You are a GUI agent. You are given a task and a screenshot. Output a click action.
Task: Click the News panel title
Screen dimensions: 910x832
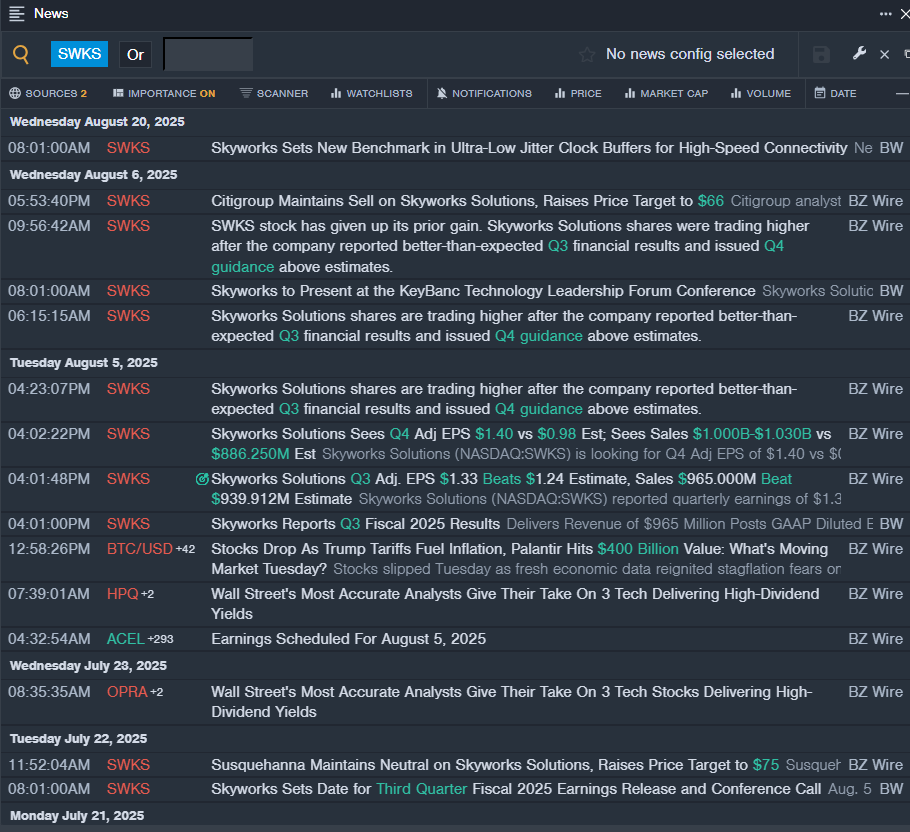(x=51, y=13)
